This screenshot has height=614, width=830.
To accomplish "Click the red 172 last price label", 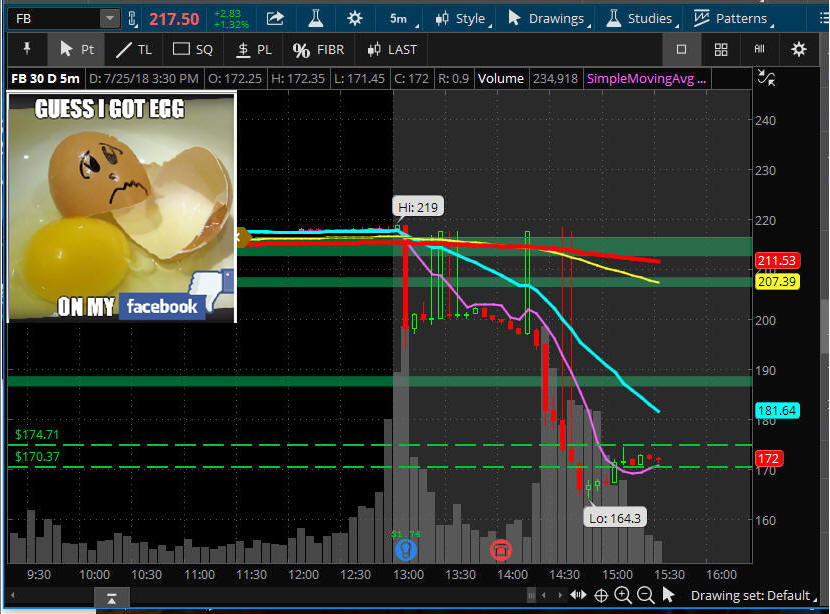I will [768, 458].
